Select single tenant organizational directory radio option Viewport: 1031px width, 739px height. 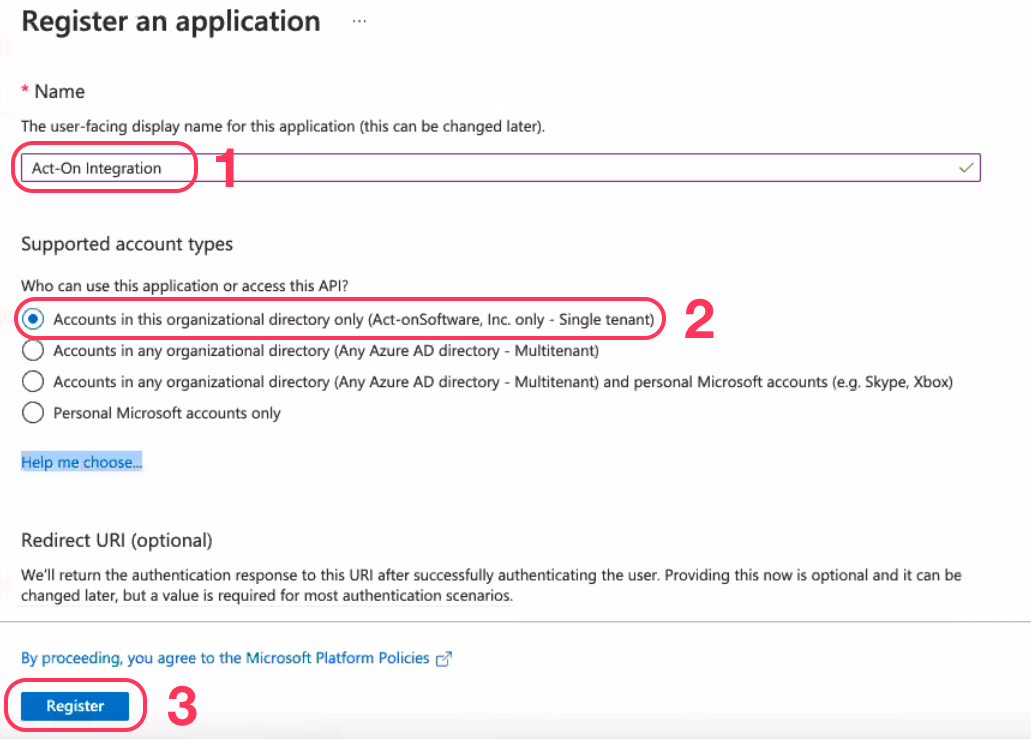pos(33,320)
